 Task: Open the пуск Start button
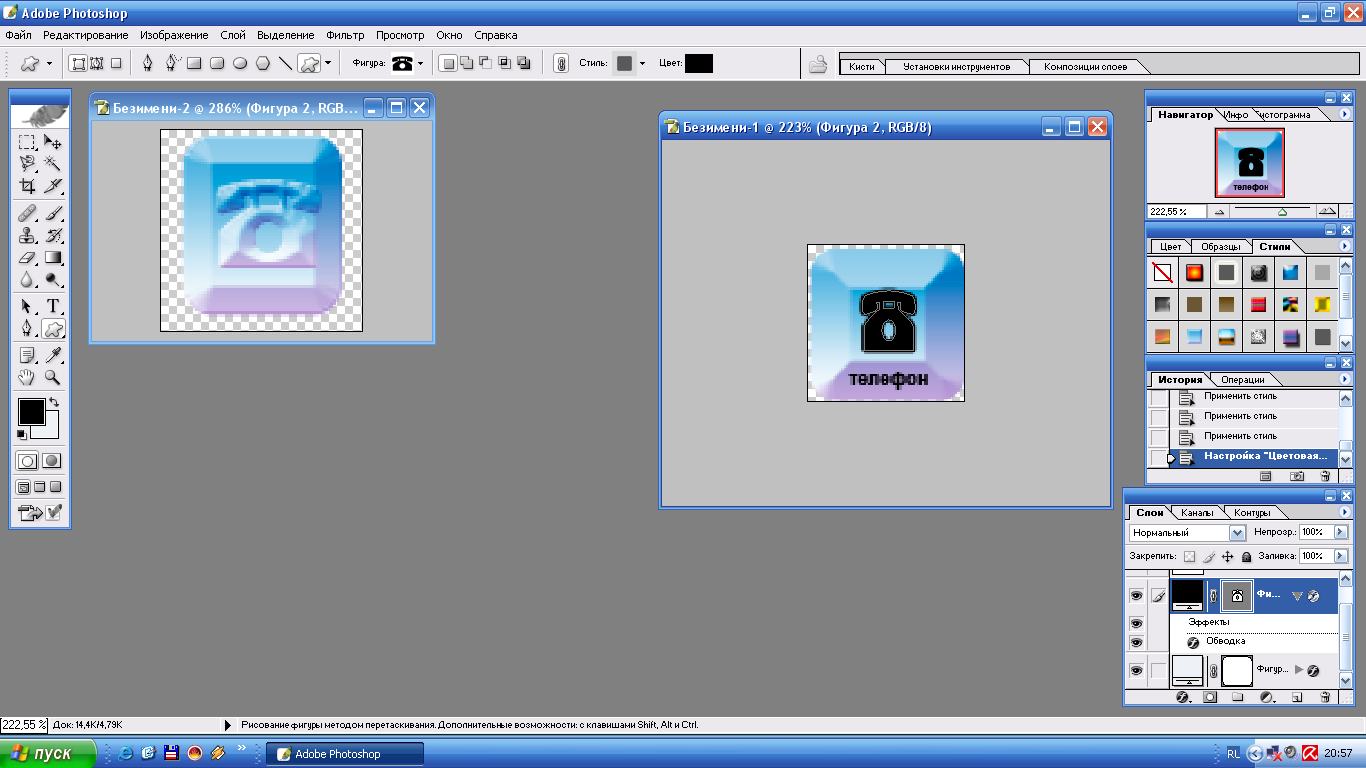coord(48,754)
